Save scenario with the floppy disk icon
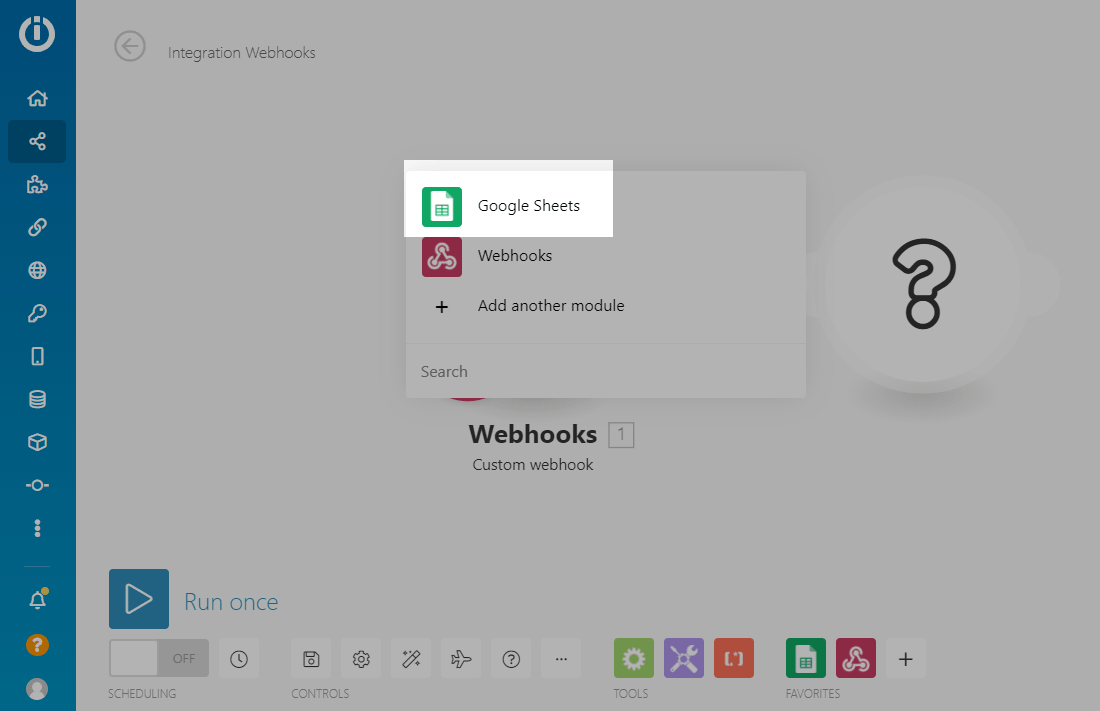The height and width of the screenshot is (711, 1100). click(x=311, y=658)
